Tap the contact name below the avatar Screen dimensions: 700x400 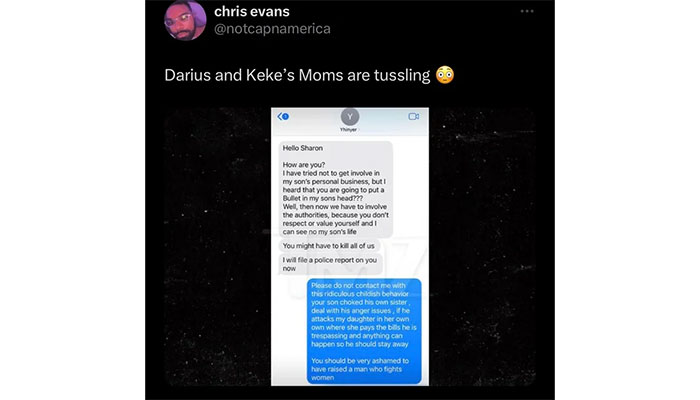pos(348,129)
